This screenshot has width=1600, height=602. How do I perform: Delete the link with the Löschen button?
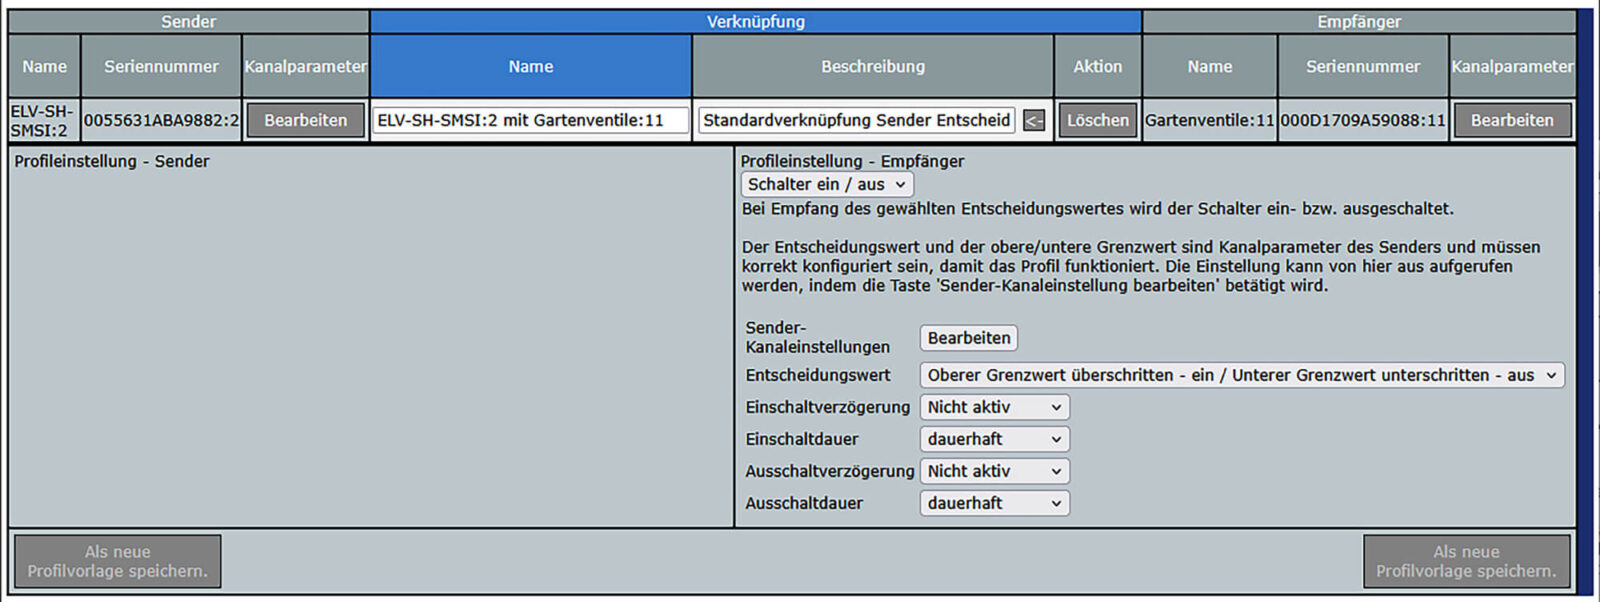tap(1097, 120)
